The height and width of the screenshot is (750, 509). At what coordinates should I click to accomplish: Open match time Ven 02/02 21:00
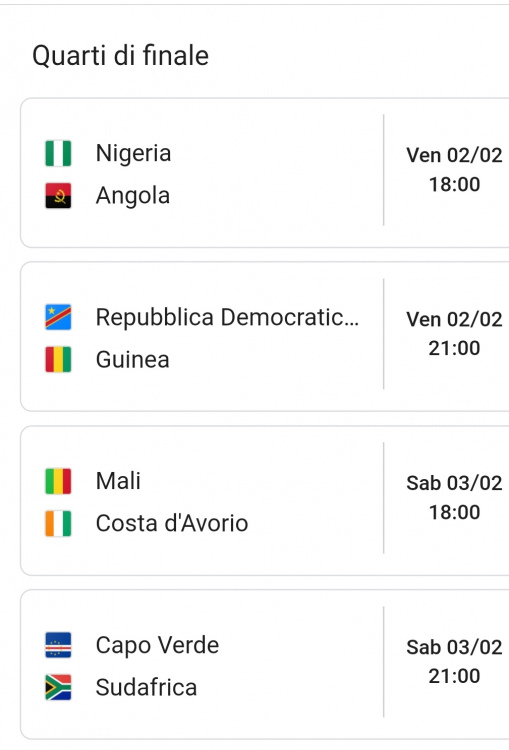pyautogui.click(x=454, y=334)
